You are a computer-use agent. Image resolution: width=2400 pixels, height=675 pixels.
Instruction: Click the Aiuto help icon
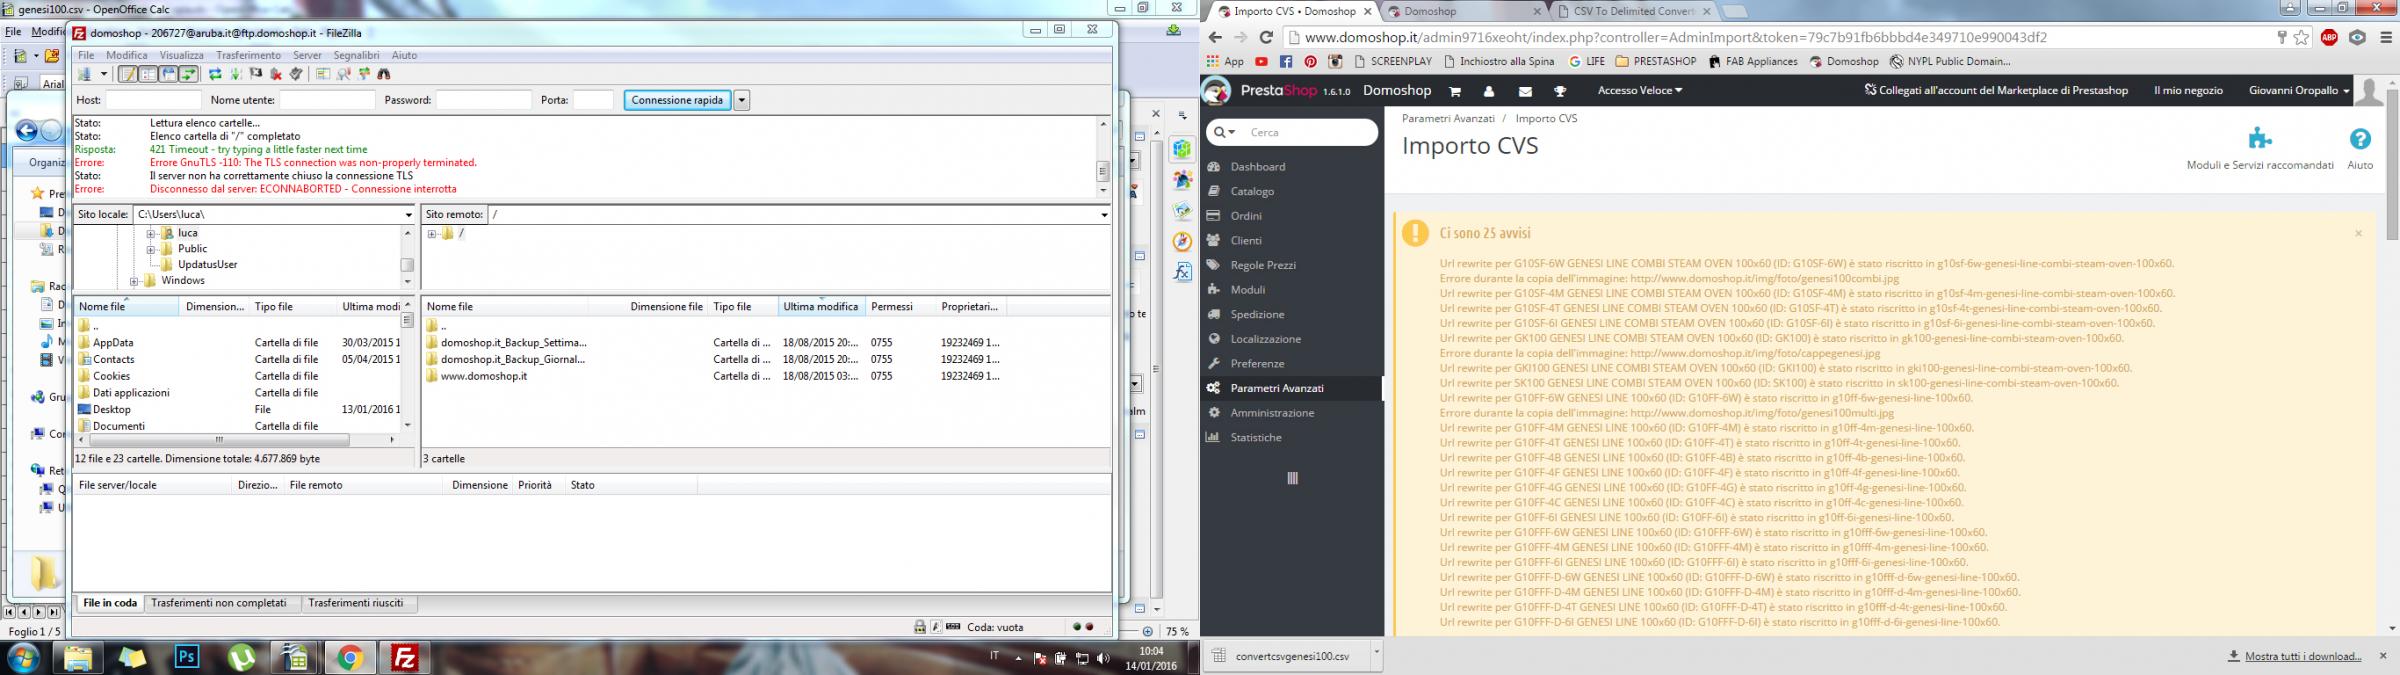(x=2360, y=150)
